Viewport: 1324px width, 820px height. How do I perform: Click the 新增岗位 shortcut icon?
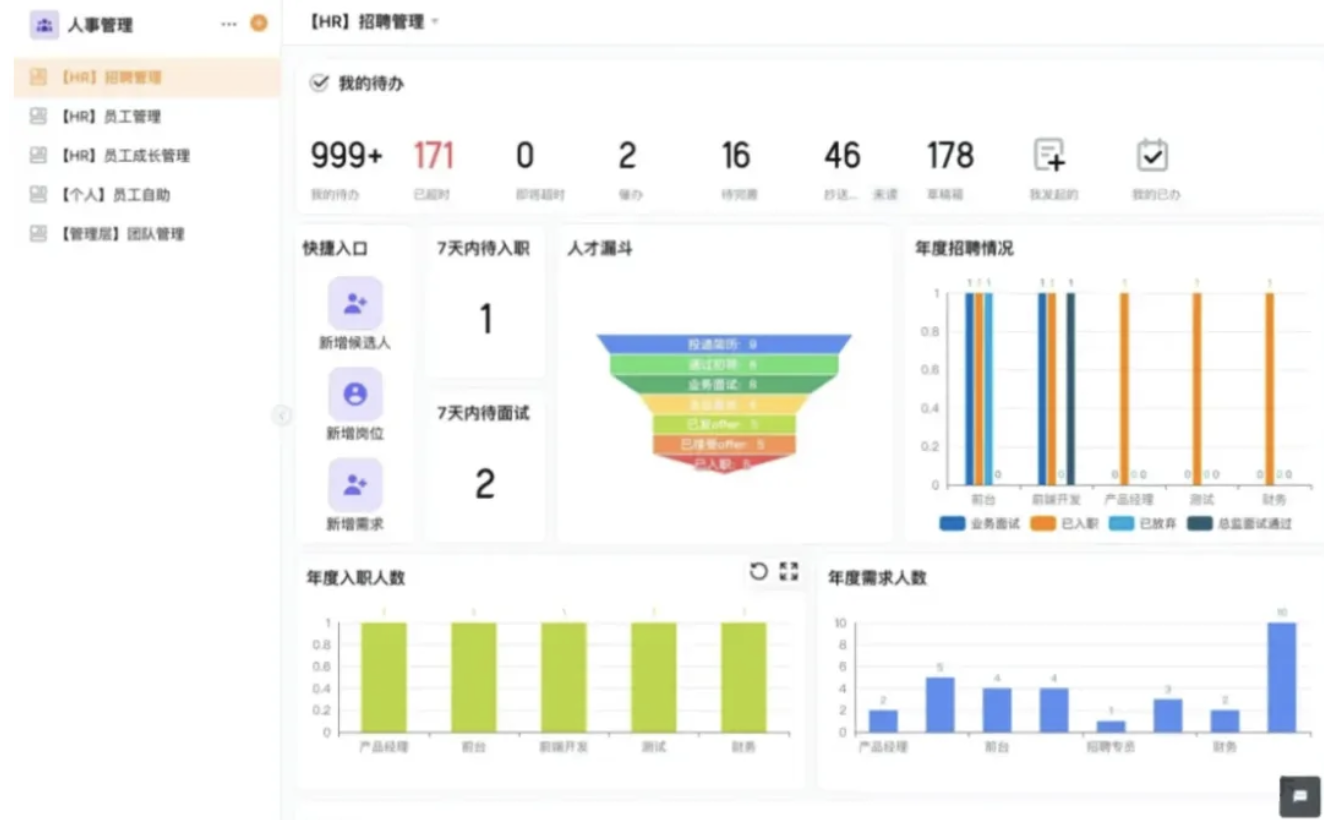coord(355,395)
